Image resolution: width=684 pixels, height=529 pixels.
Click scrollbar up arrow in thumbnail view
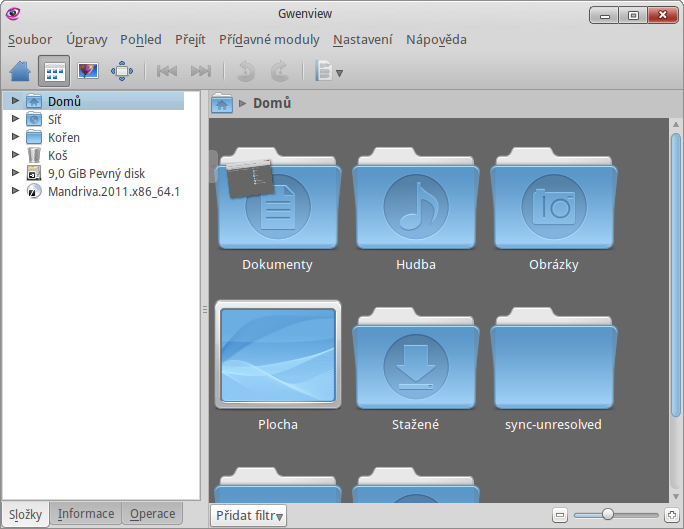pyautogui.click(x=676, y=125)
